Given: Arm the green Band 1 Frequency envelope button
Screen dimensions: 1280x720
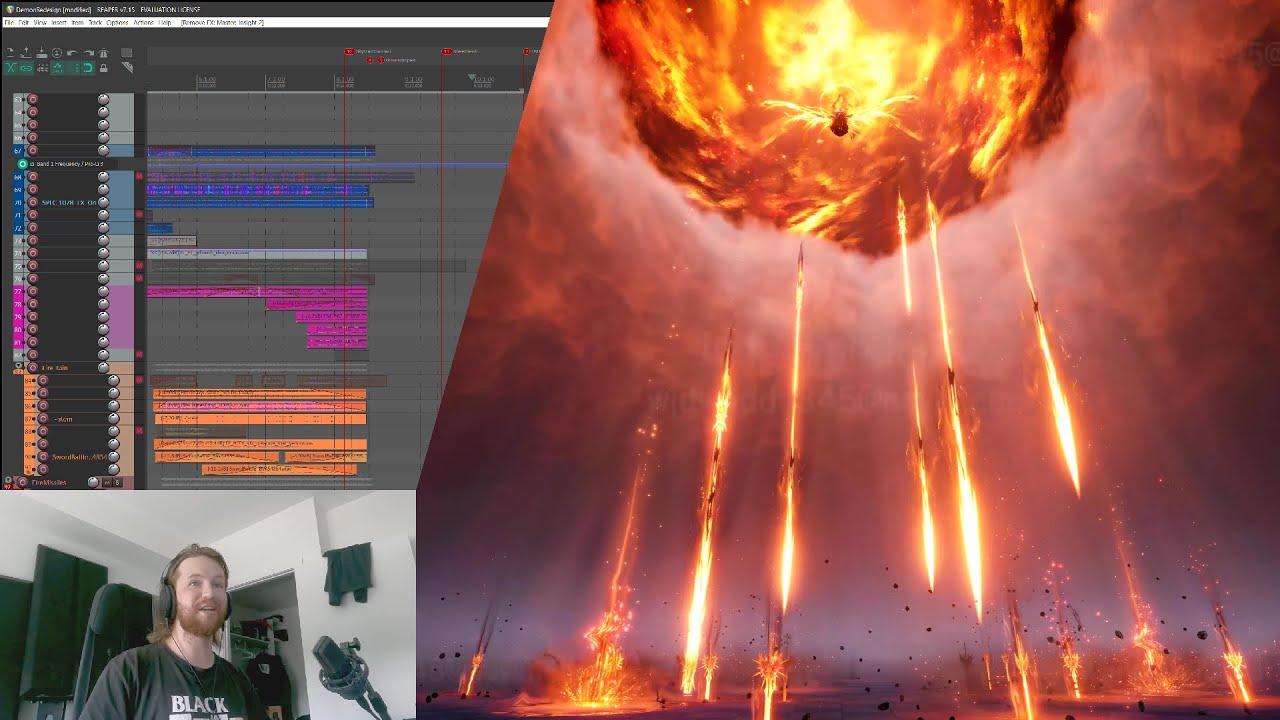Looking at the screenshot, I should [x=22, y=164].
